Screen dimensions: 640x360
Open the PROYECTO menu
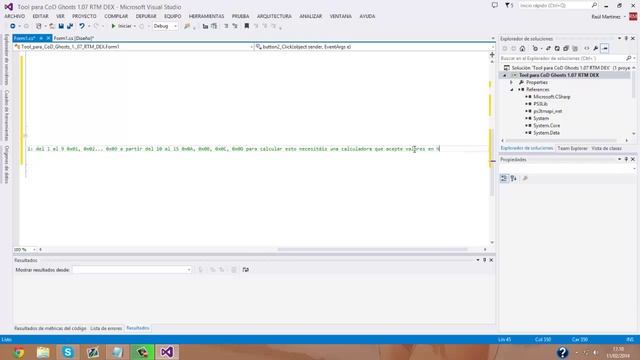pos(84,16)
